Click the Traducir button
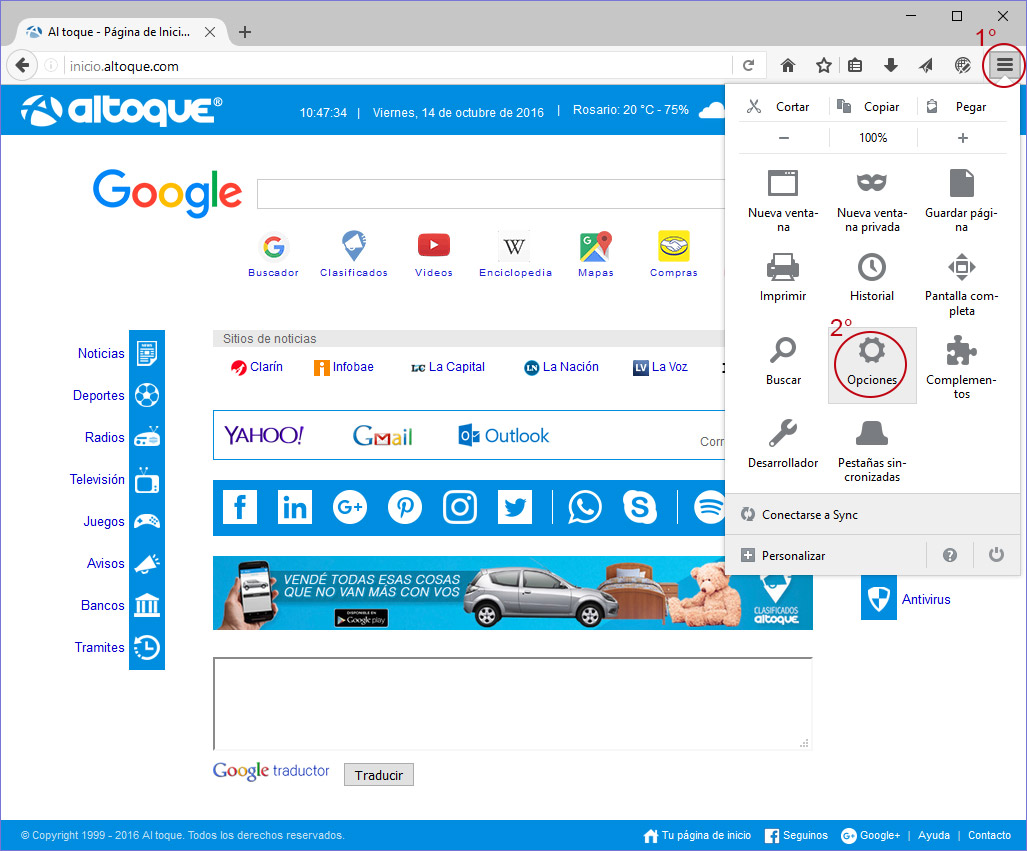Viewport: 1027px width, 851px height. point(379,774)
